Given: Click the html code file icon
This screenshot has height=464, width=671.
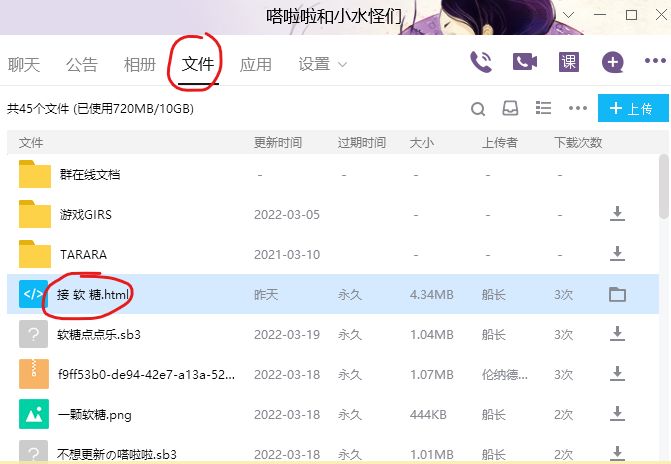Looking at the screenshot, I should pyautogui.click(x=33, y=294).
